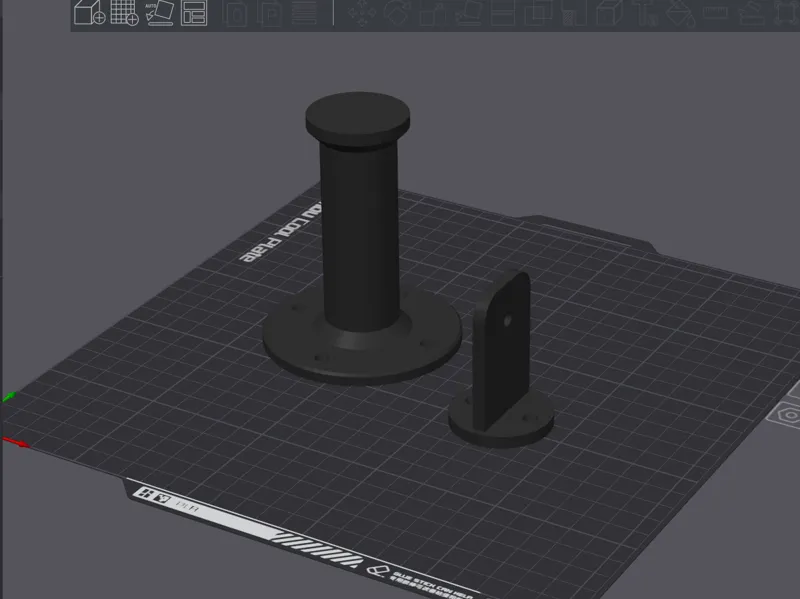Activate the Cut tool
The image size is (800, 599).
tap(503, 12)
